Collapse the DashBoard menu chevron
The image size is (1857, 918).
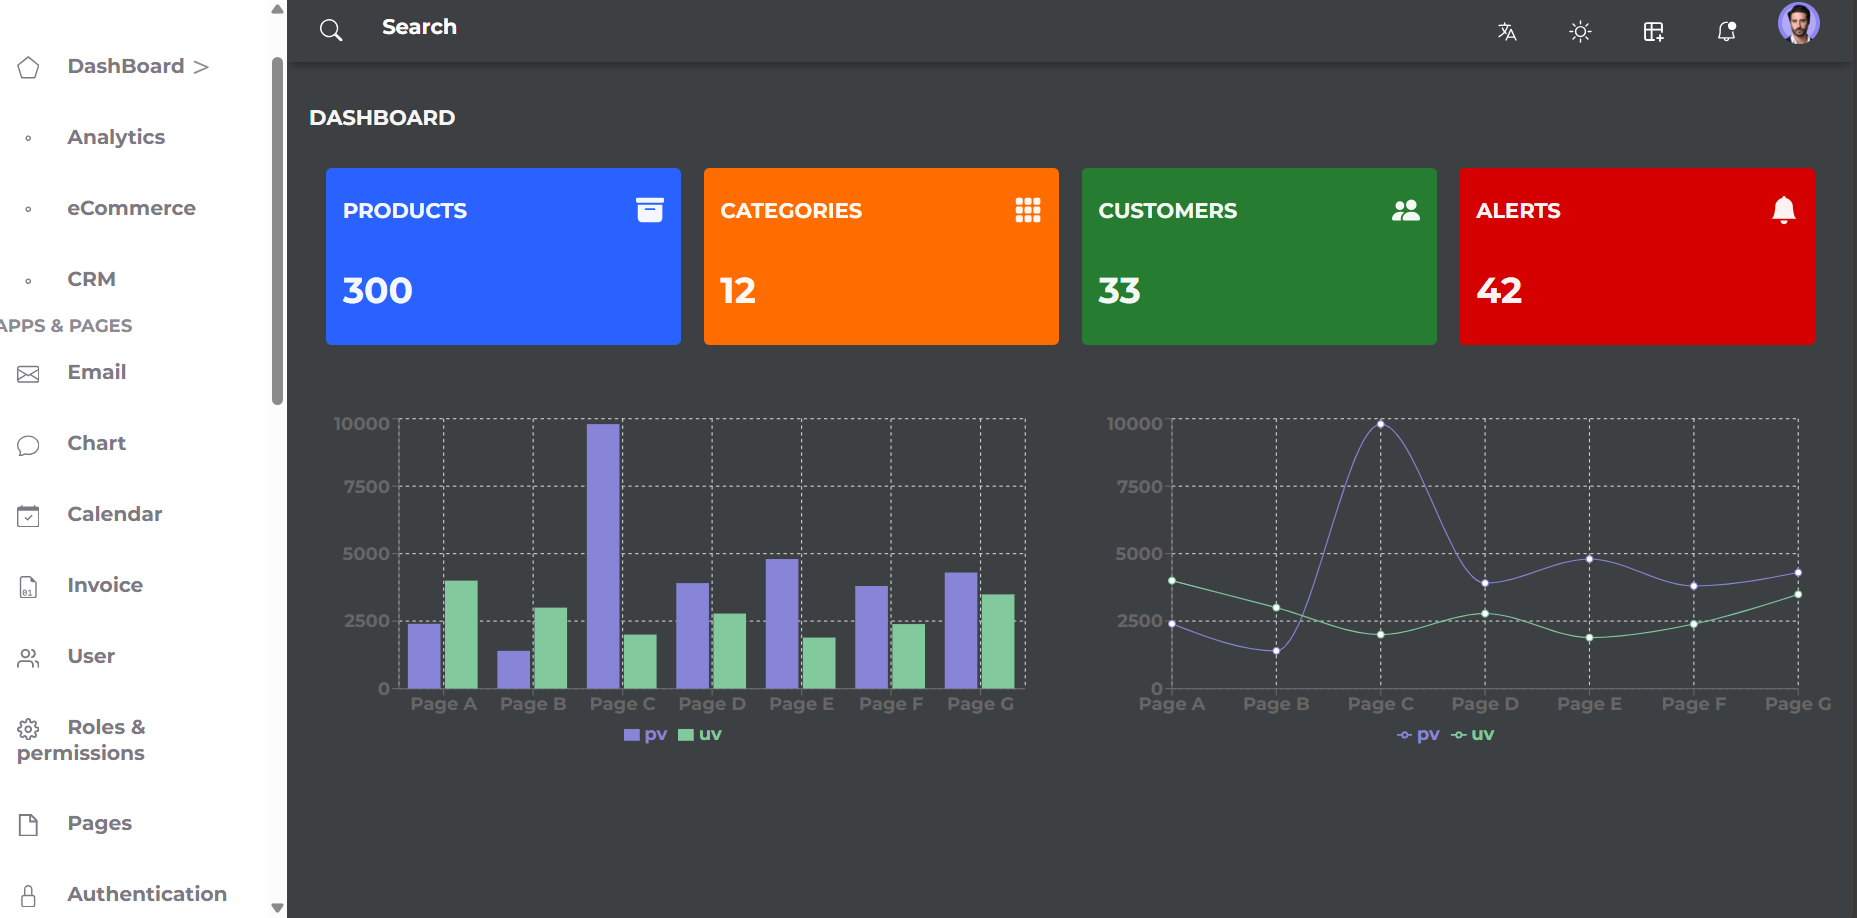click(201, 67)
